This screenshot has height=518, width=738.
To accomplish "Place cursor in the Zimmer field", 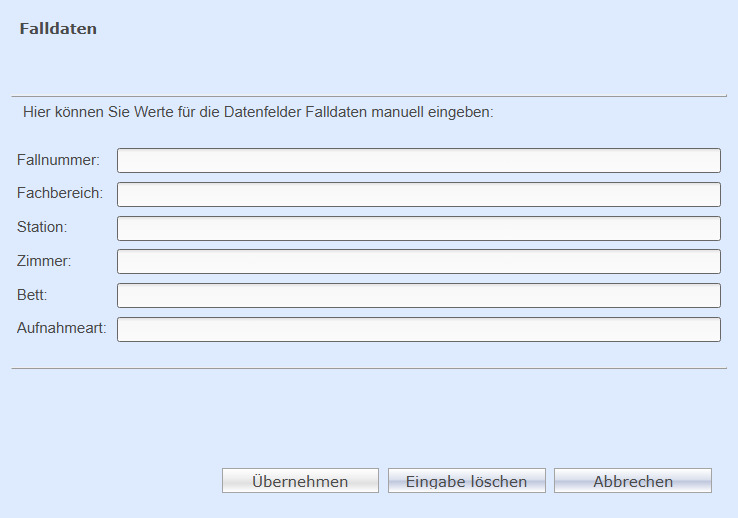I will pyautogui.click(x=419, y=262).
